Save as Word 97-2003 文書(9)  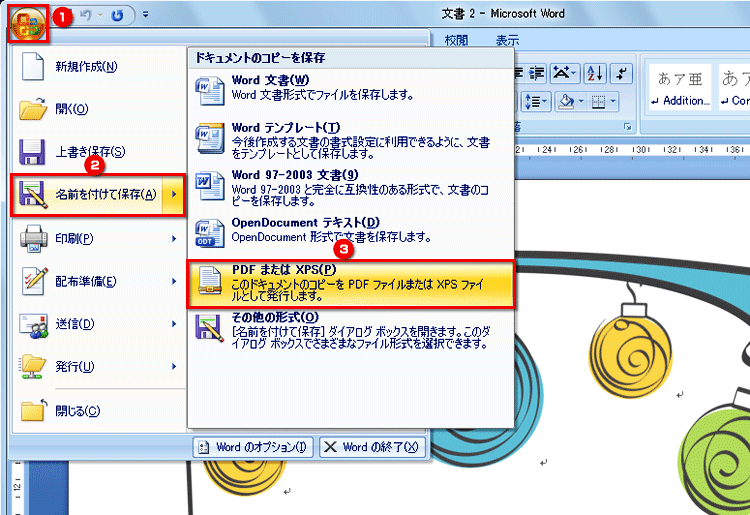point(351,188)
